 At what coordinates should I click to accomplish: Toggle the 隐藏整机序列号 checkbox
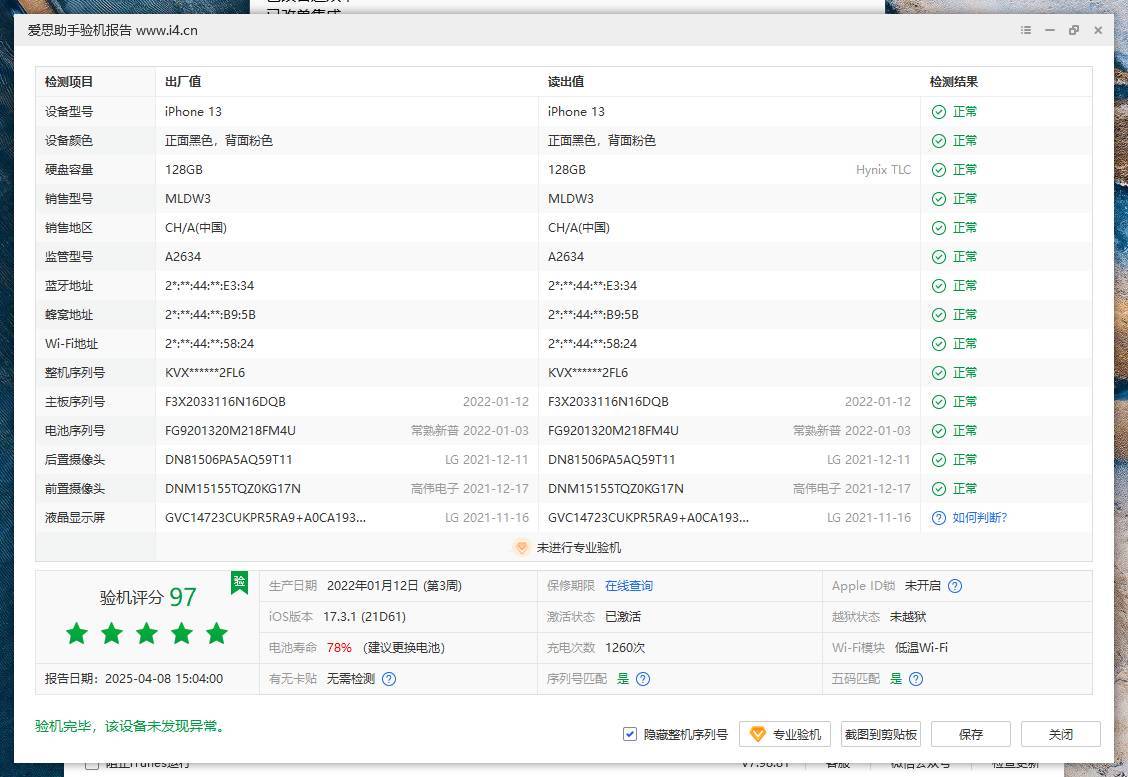pos(629,734)
